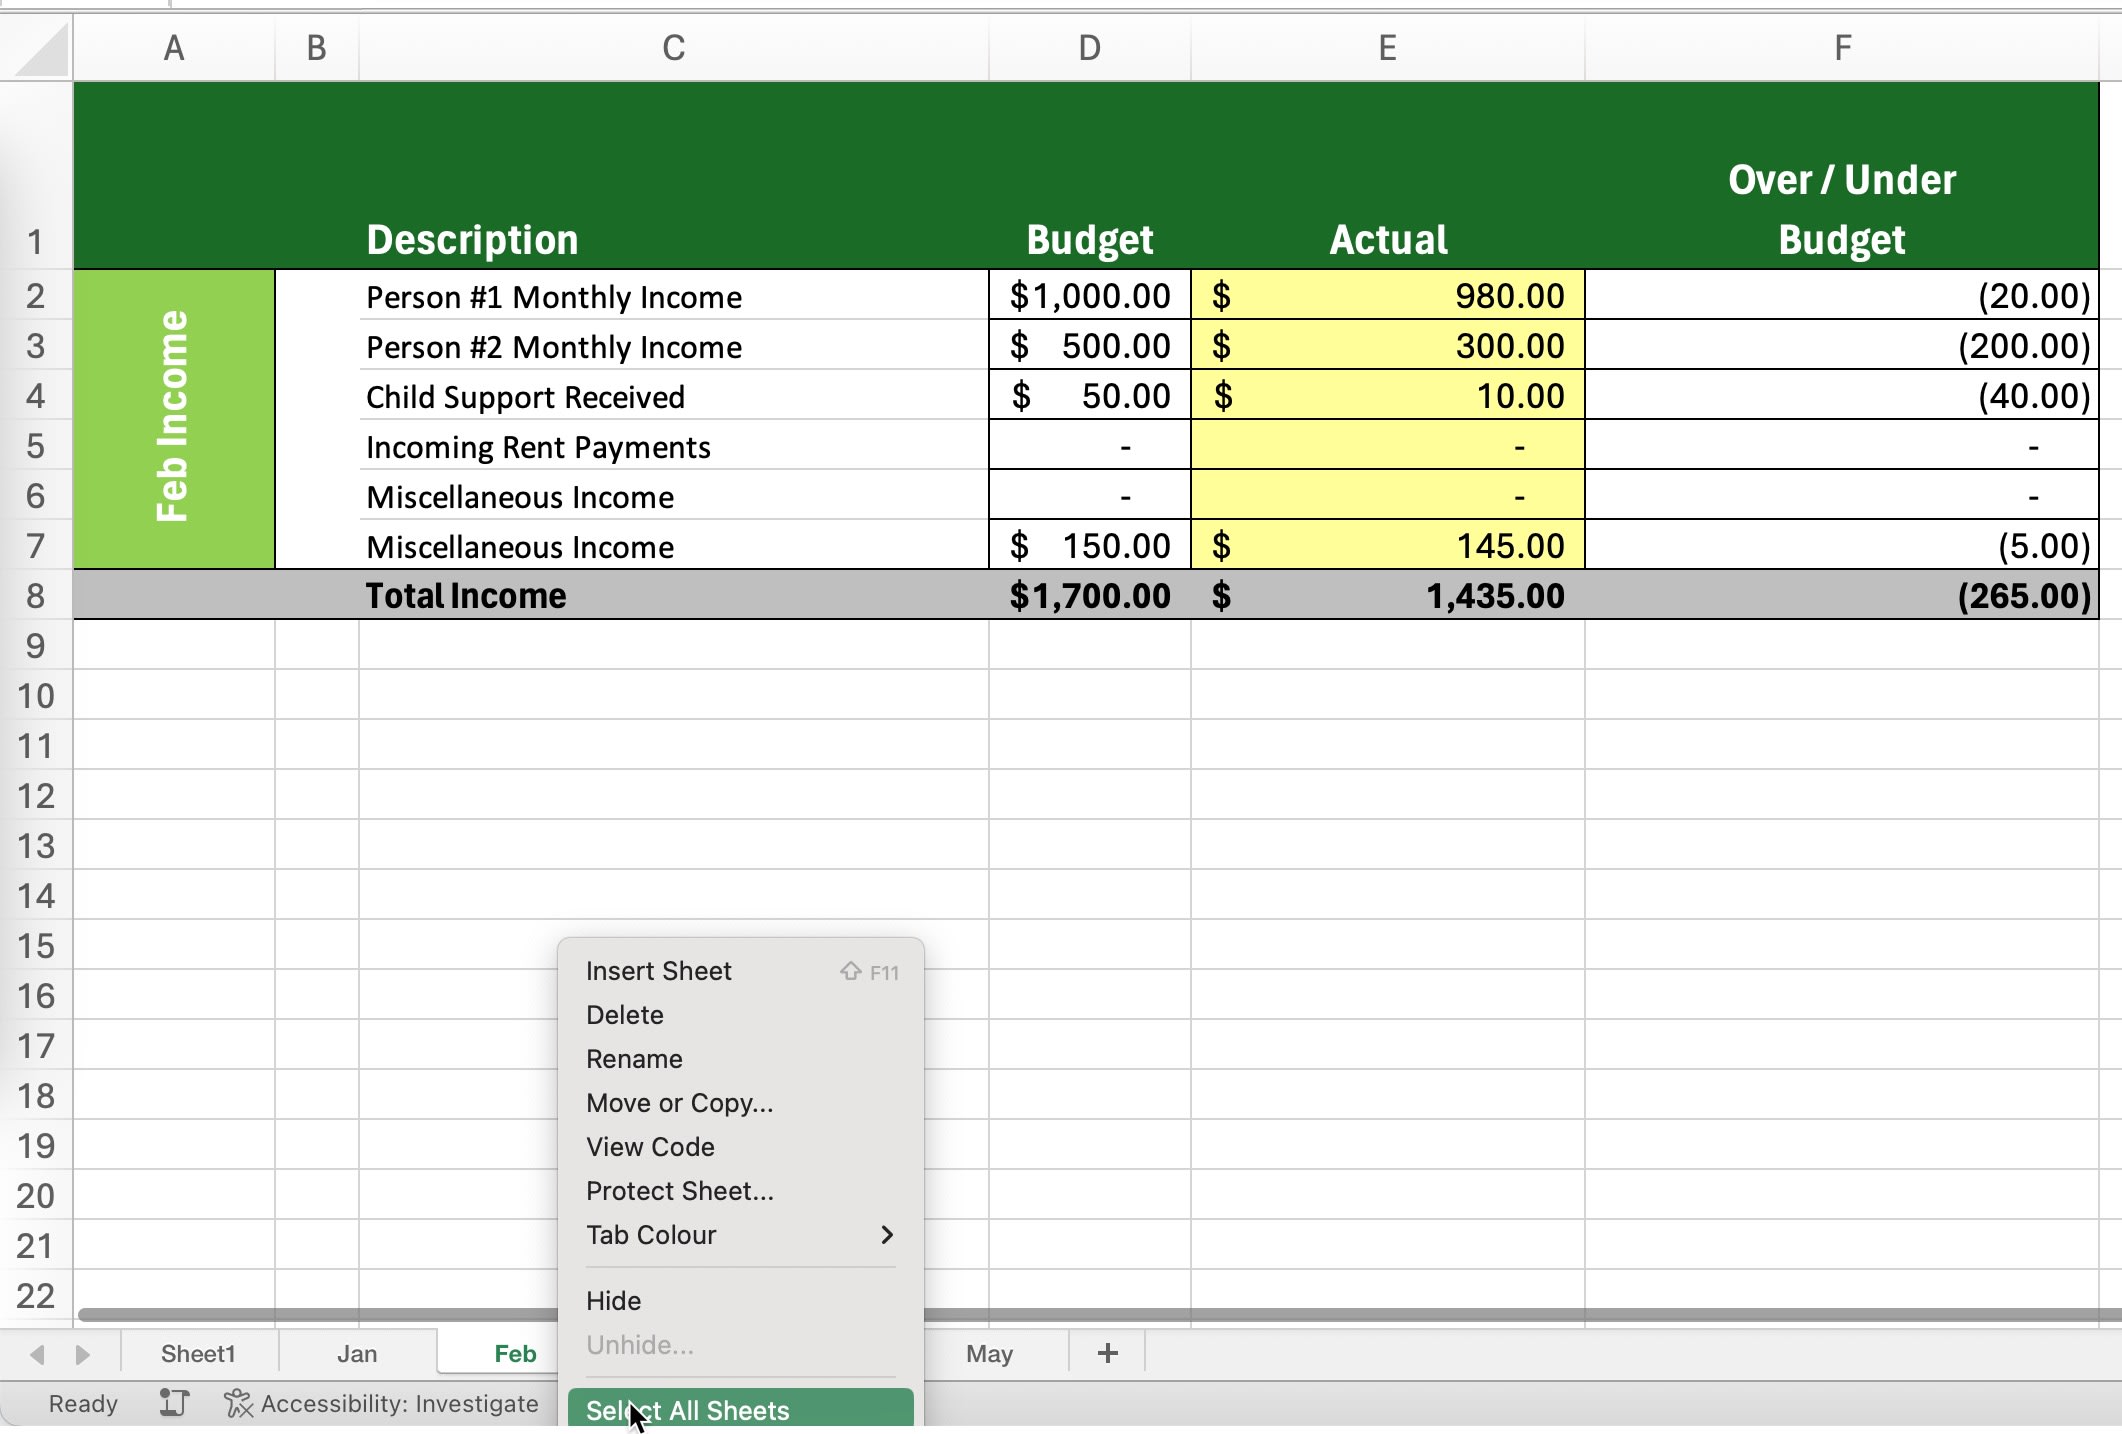This screenshot has width=2122, height=1434.
Task: Open Protect Sheet from the context menu
Action: (x=679, y=1191)
